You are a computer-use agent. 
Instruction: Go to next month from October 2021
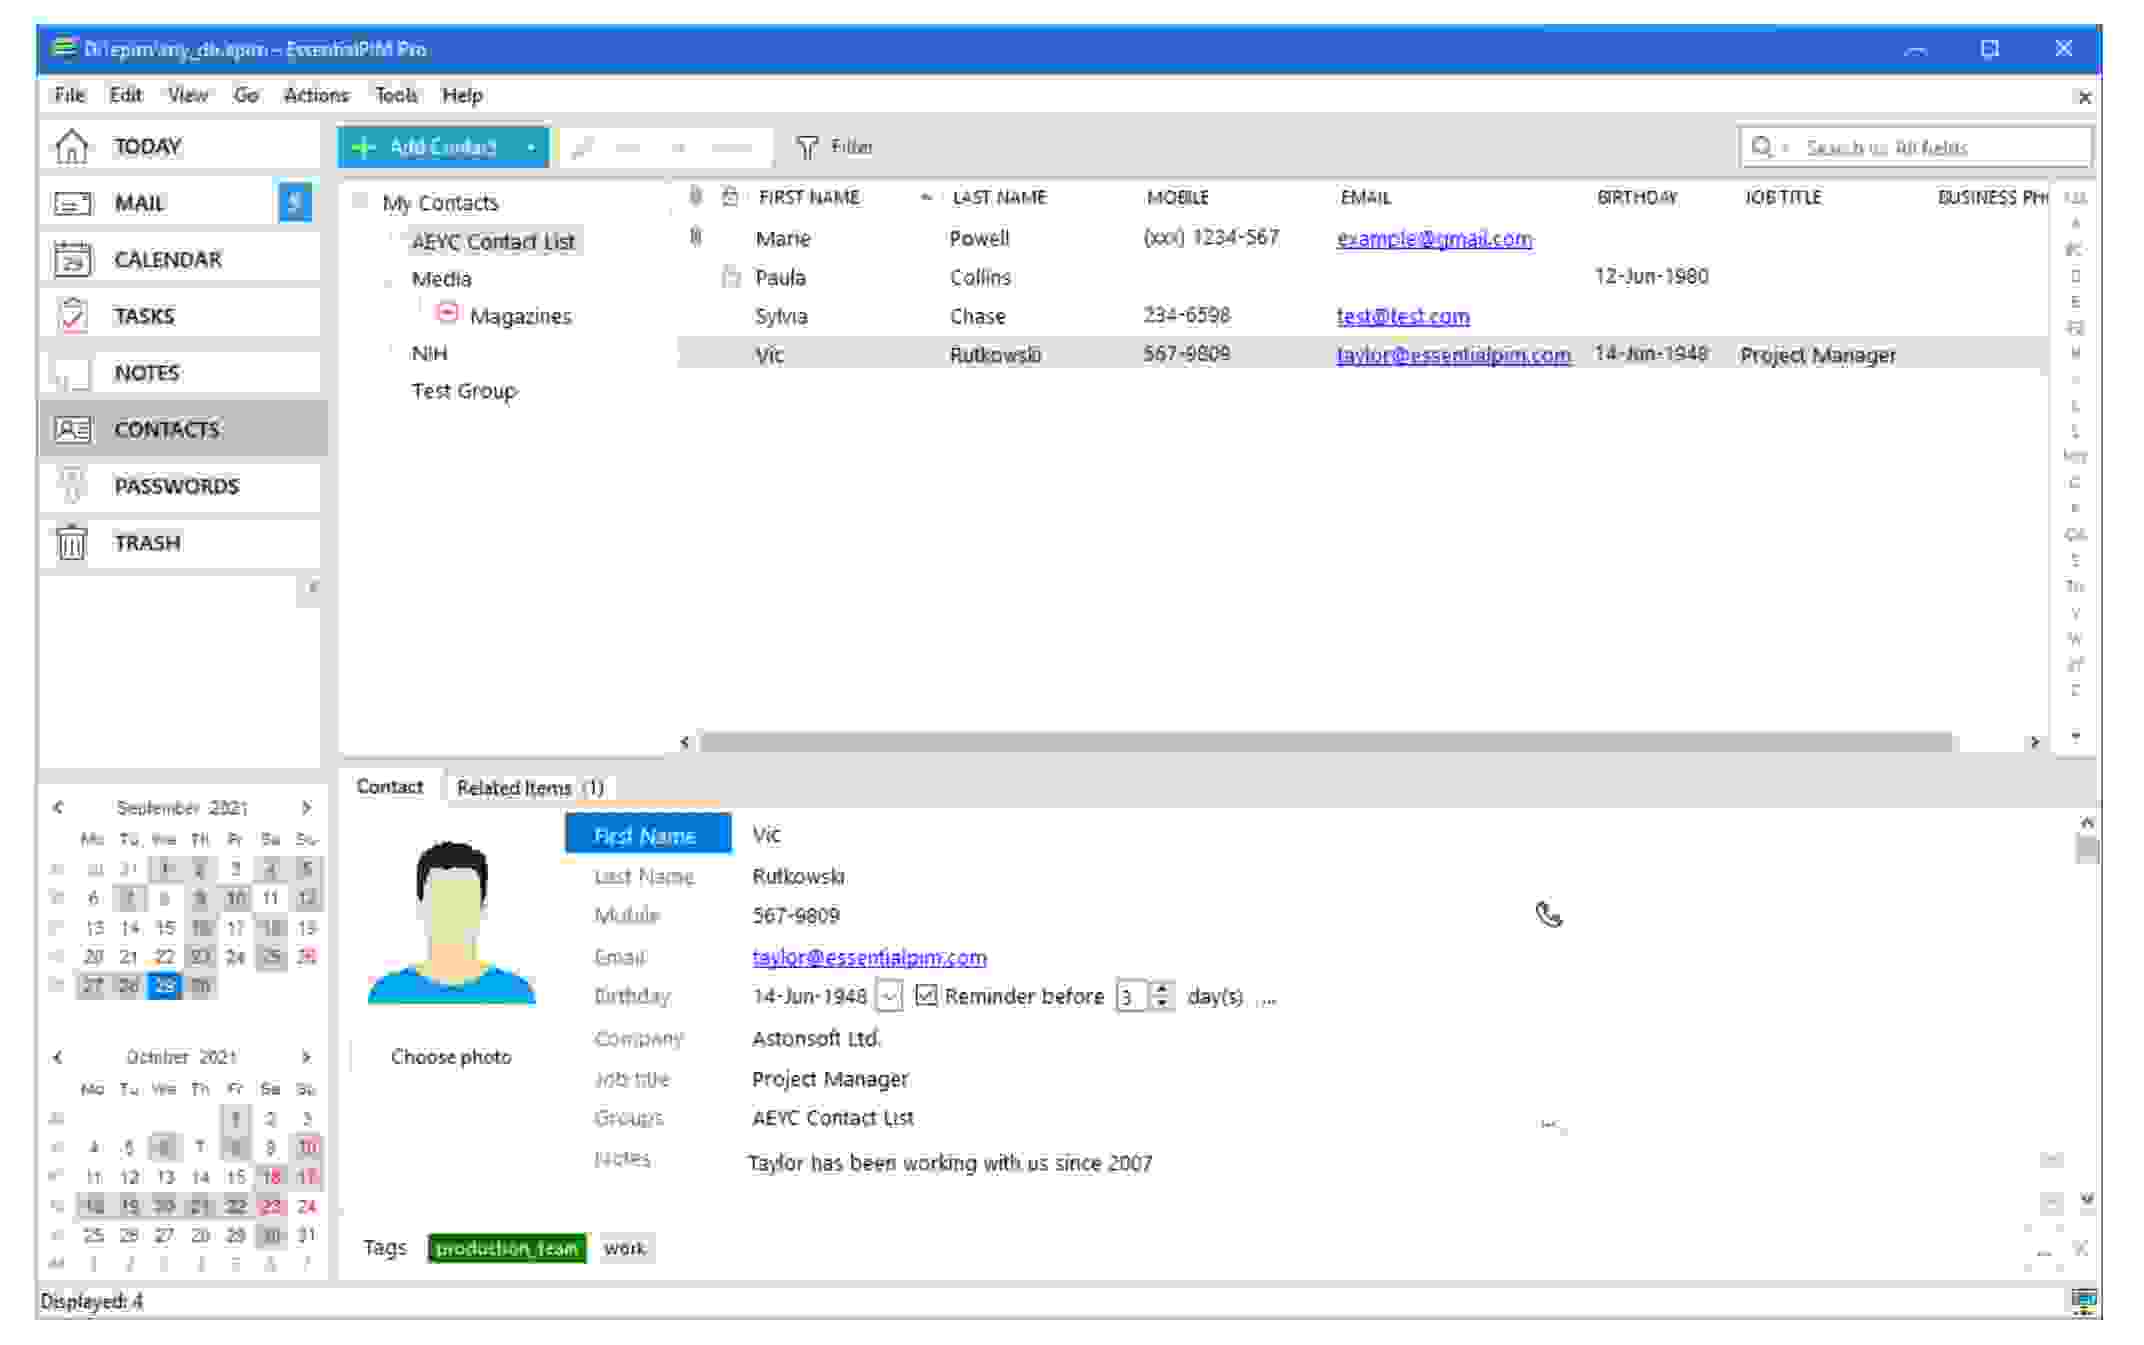tap(306, 1057)
